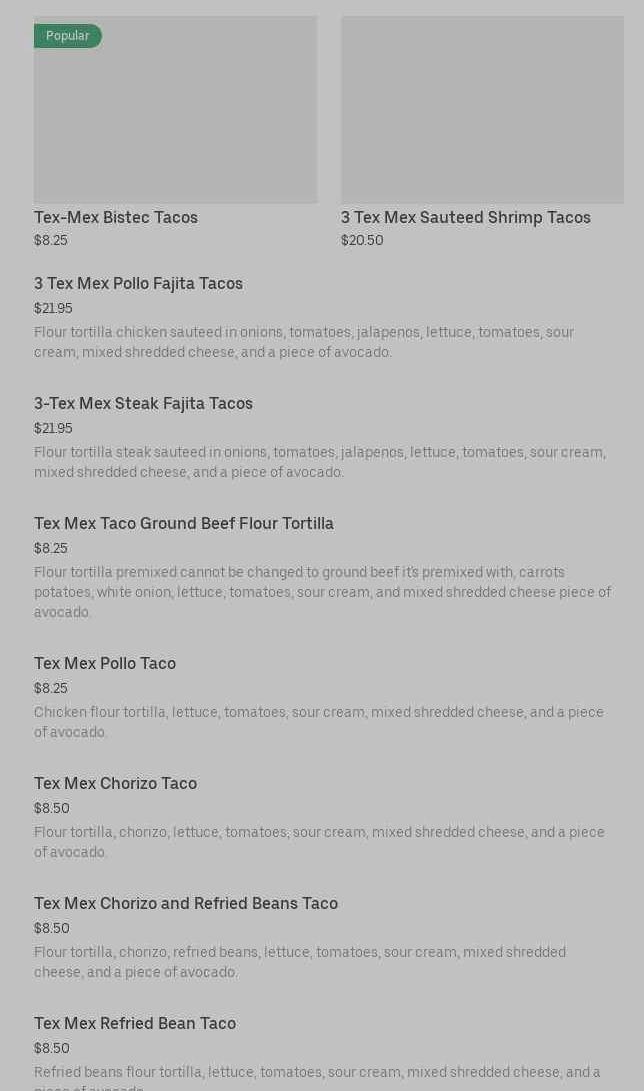Viewport: 644px width, 1091px height.
Task: Select 3 Tex Mex Sauteed Shrimp Tacos title
Action: [465, 218]
